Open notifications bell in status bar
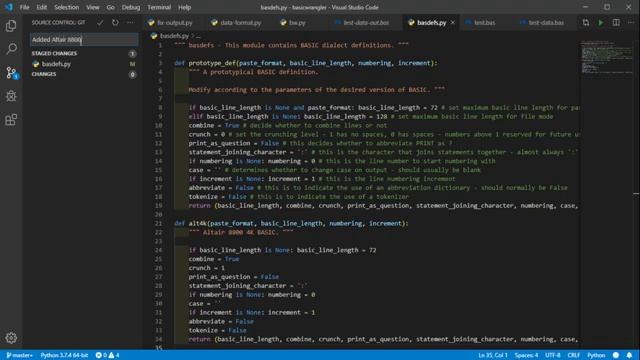 (x=629, y=355)
